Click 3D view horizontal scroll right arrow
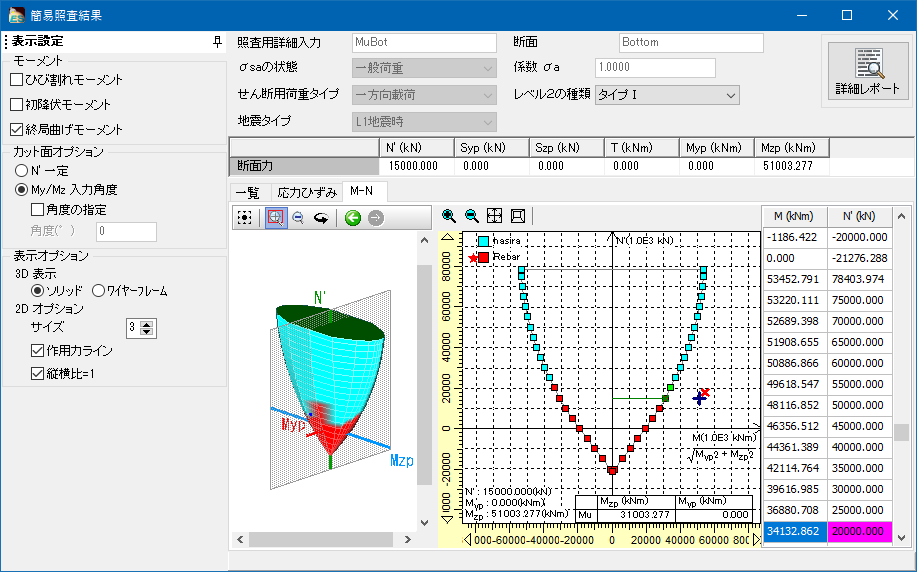 (408, 539)
